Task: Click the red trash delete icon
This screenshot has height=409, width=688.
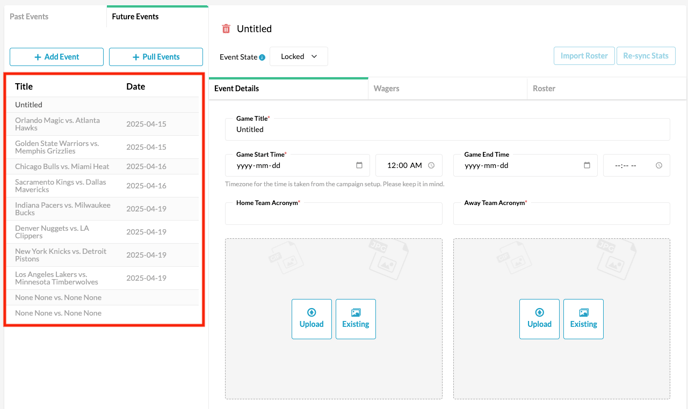Action: [x=226, y=29]
